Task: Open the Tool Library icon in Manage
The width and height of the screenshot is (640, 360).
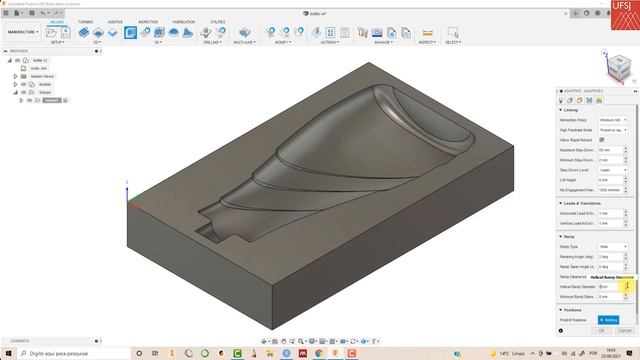Action: [362, 32]
